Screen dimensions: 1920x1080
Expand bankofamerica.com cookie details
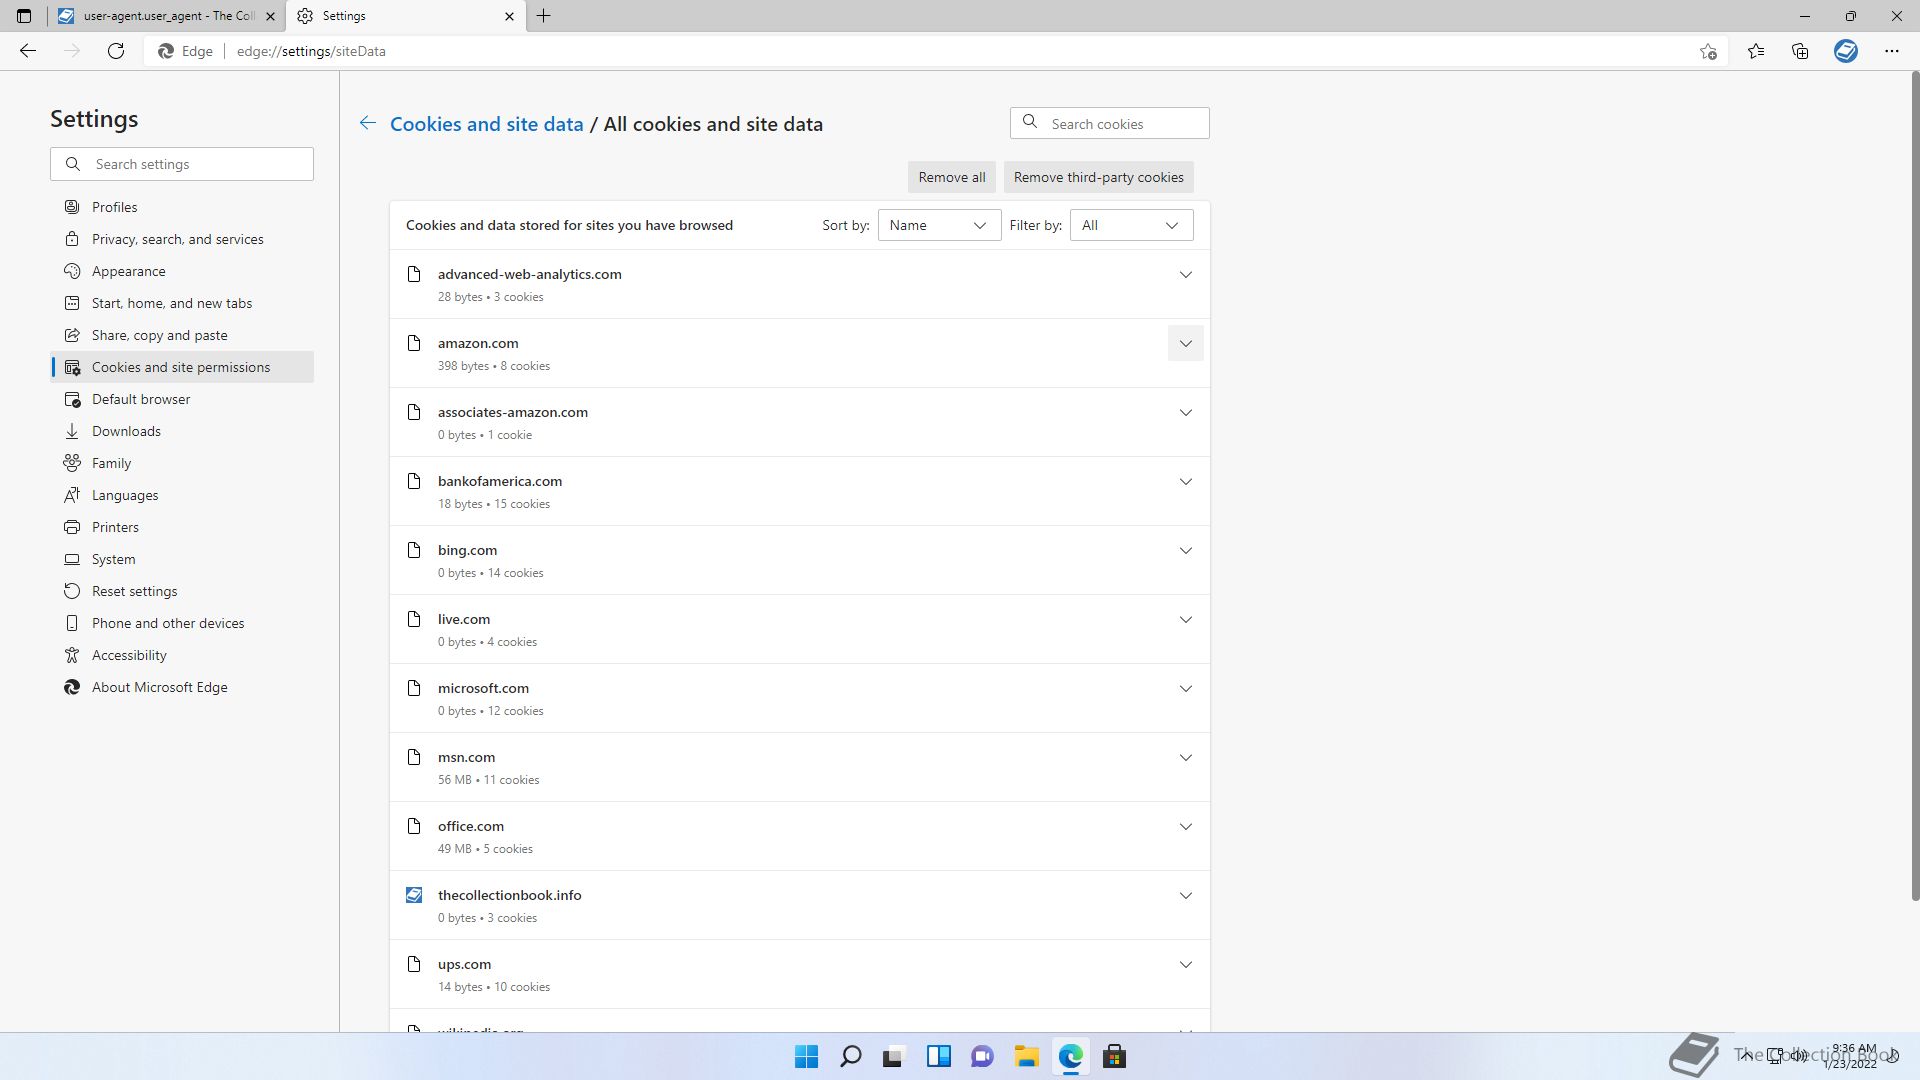pyautogui.click(x=1185, y=481)
